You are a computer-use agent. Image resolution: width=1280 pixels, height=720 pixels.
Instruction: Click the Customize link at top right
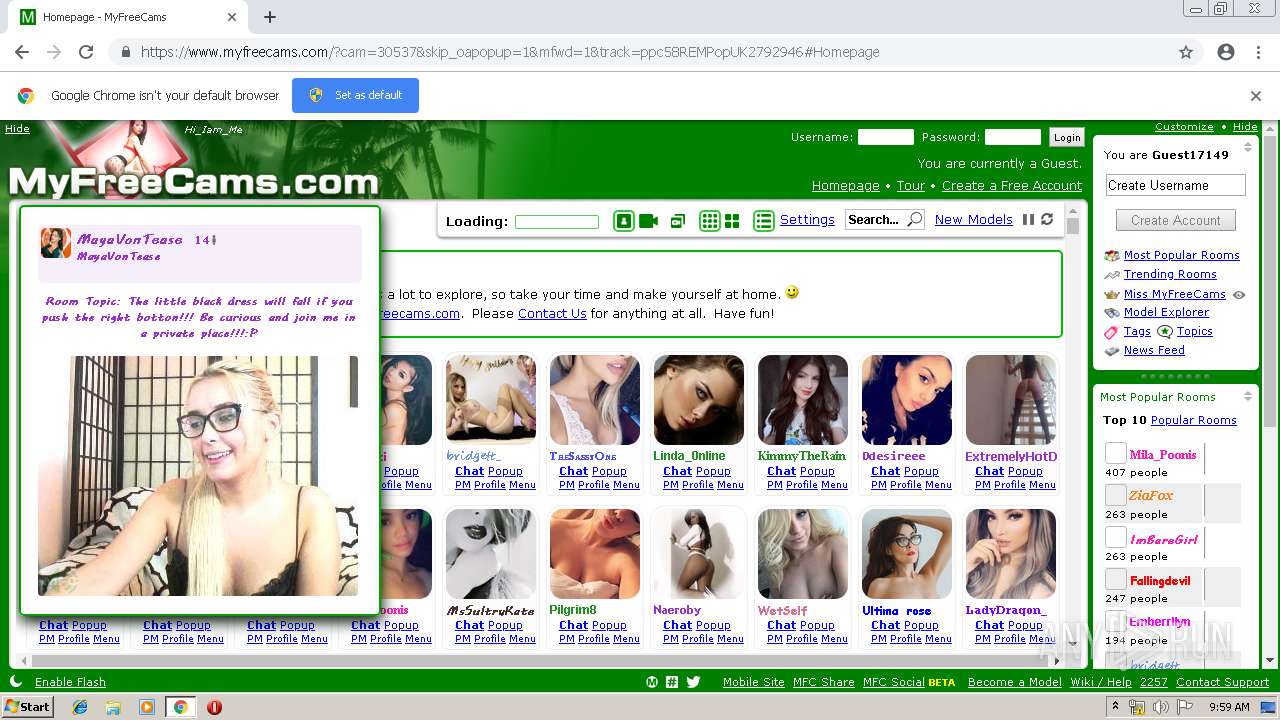tap(1184, 127)
